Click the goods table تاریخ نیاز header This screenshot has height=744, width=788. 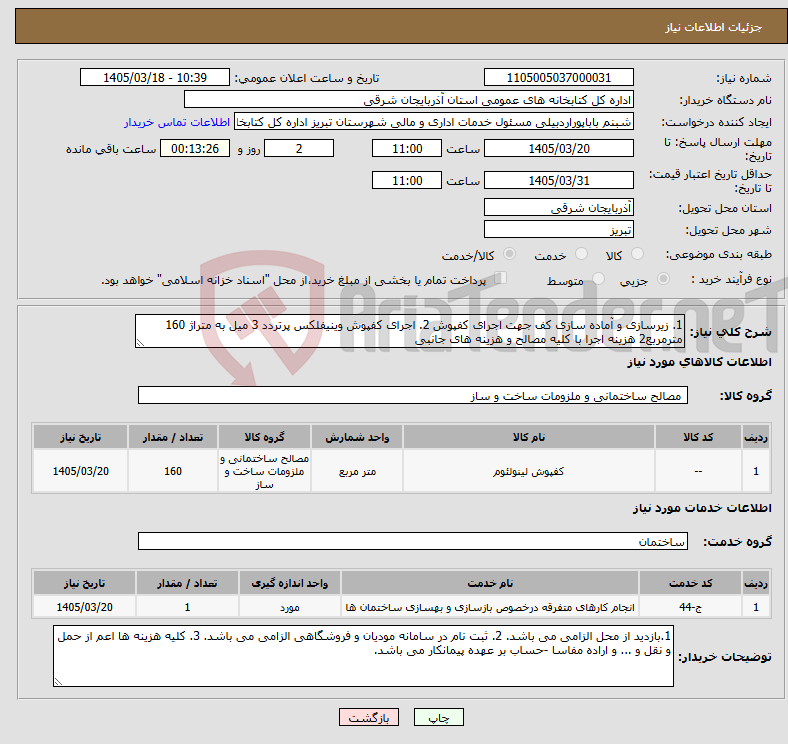pyautogui.click(x=80, y=437)
